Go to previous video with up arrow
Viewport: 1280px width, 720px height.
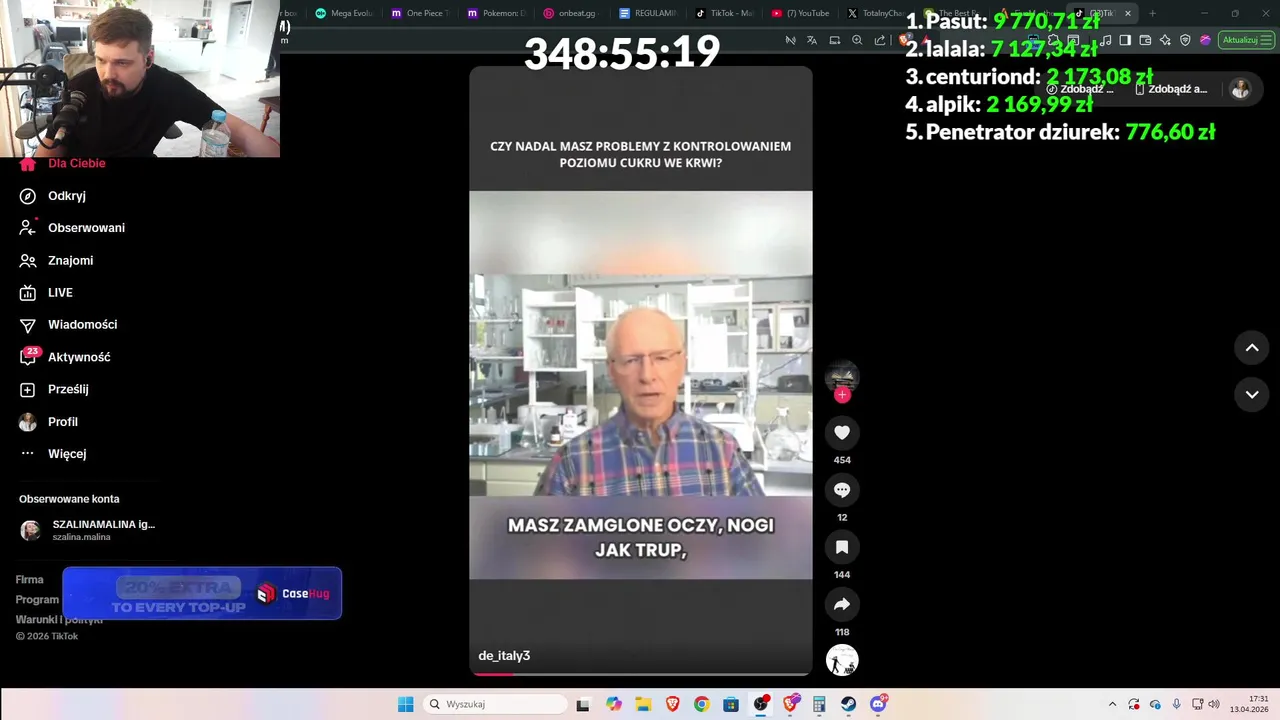[1252, 348]
